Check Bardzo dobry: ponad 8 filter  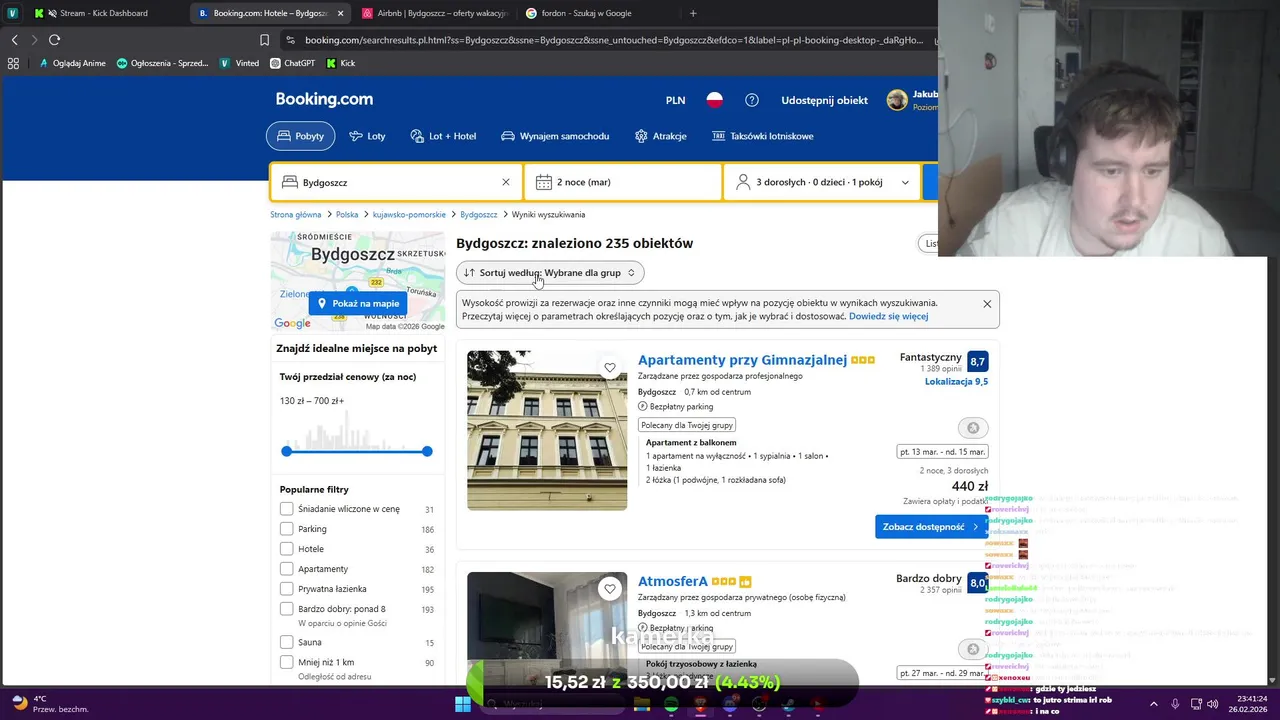pyautogui.click(x=287, y=609)
